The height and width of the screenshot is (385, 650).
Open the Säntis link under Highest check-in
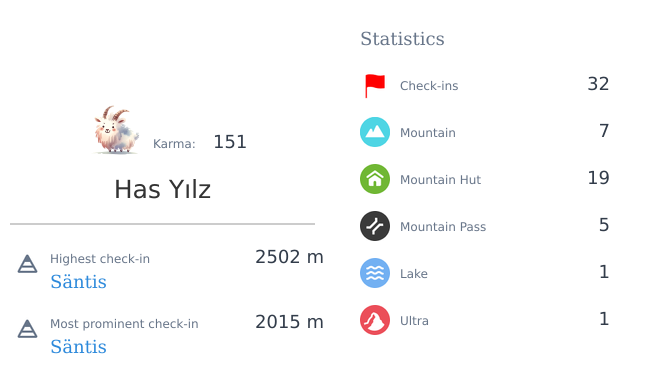tap(78, 282)
